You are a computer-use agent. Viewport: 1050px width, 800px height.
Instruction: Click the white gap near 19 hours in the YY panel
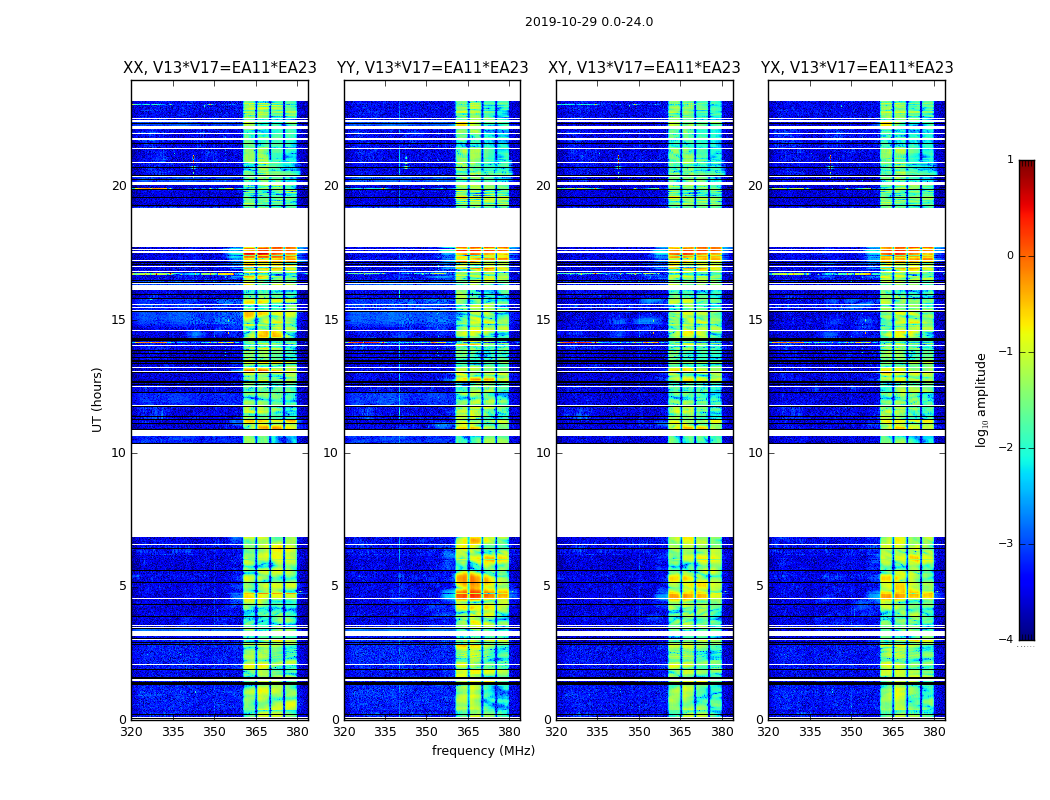[x=433, y=228]
